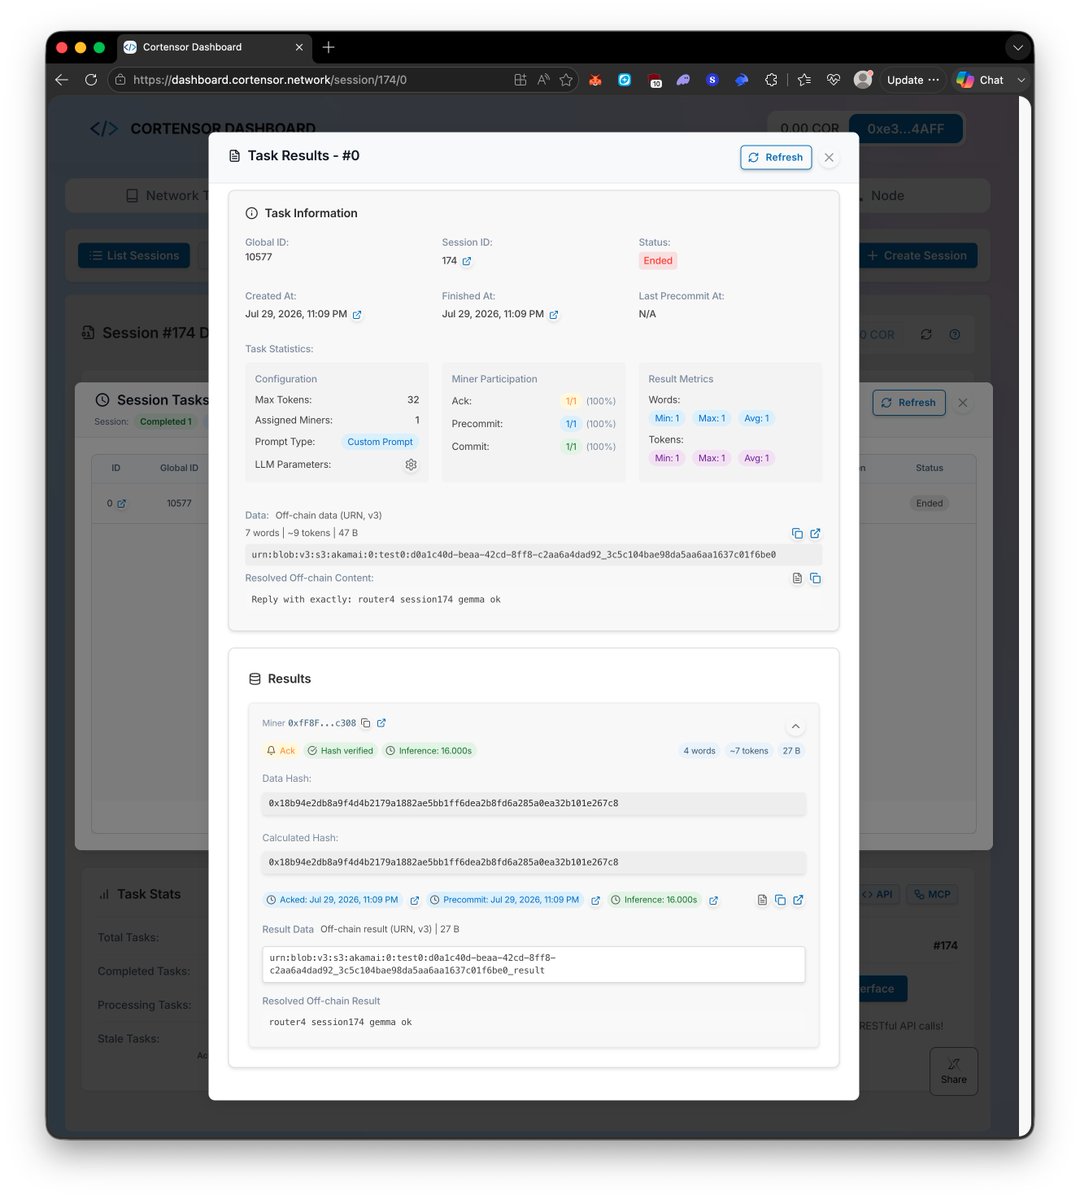View result document icon in miner card
The height and width of the screenshot is (1200, 1080).
click(762, 900)
